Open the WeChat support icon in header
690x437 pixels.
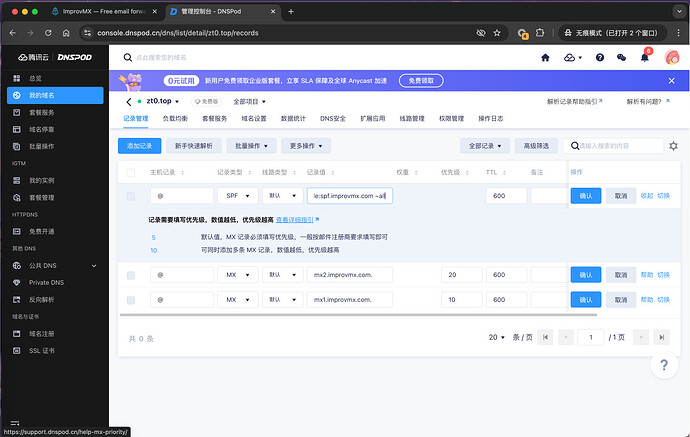(622, 59)
